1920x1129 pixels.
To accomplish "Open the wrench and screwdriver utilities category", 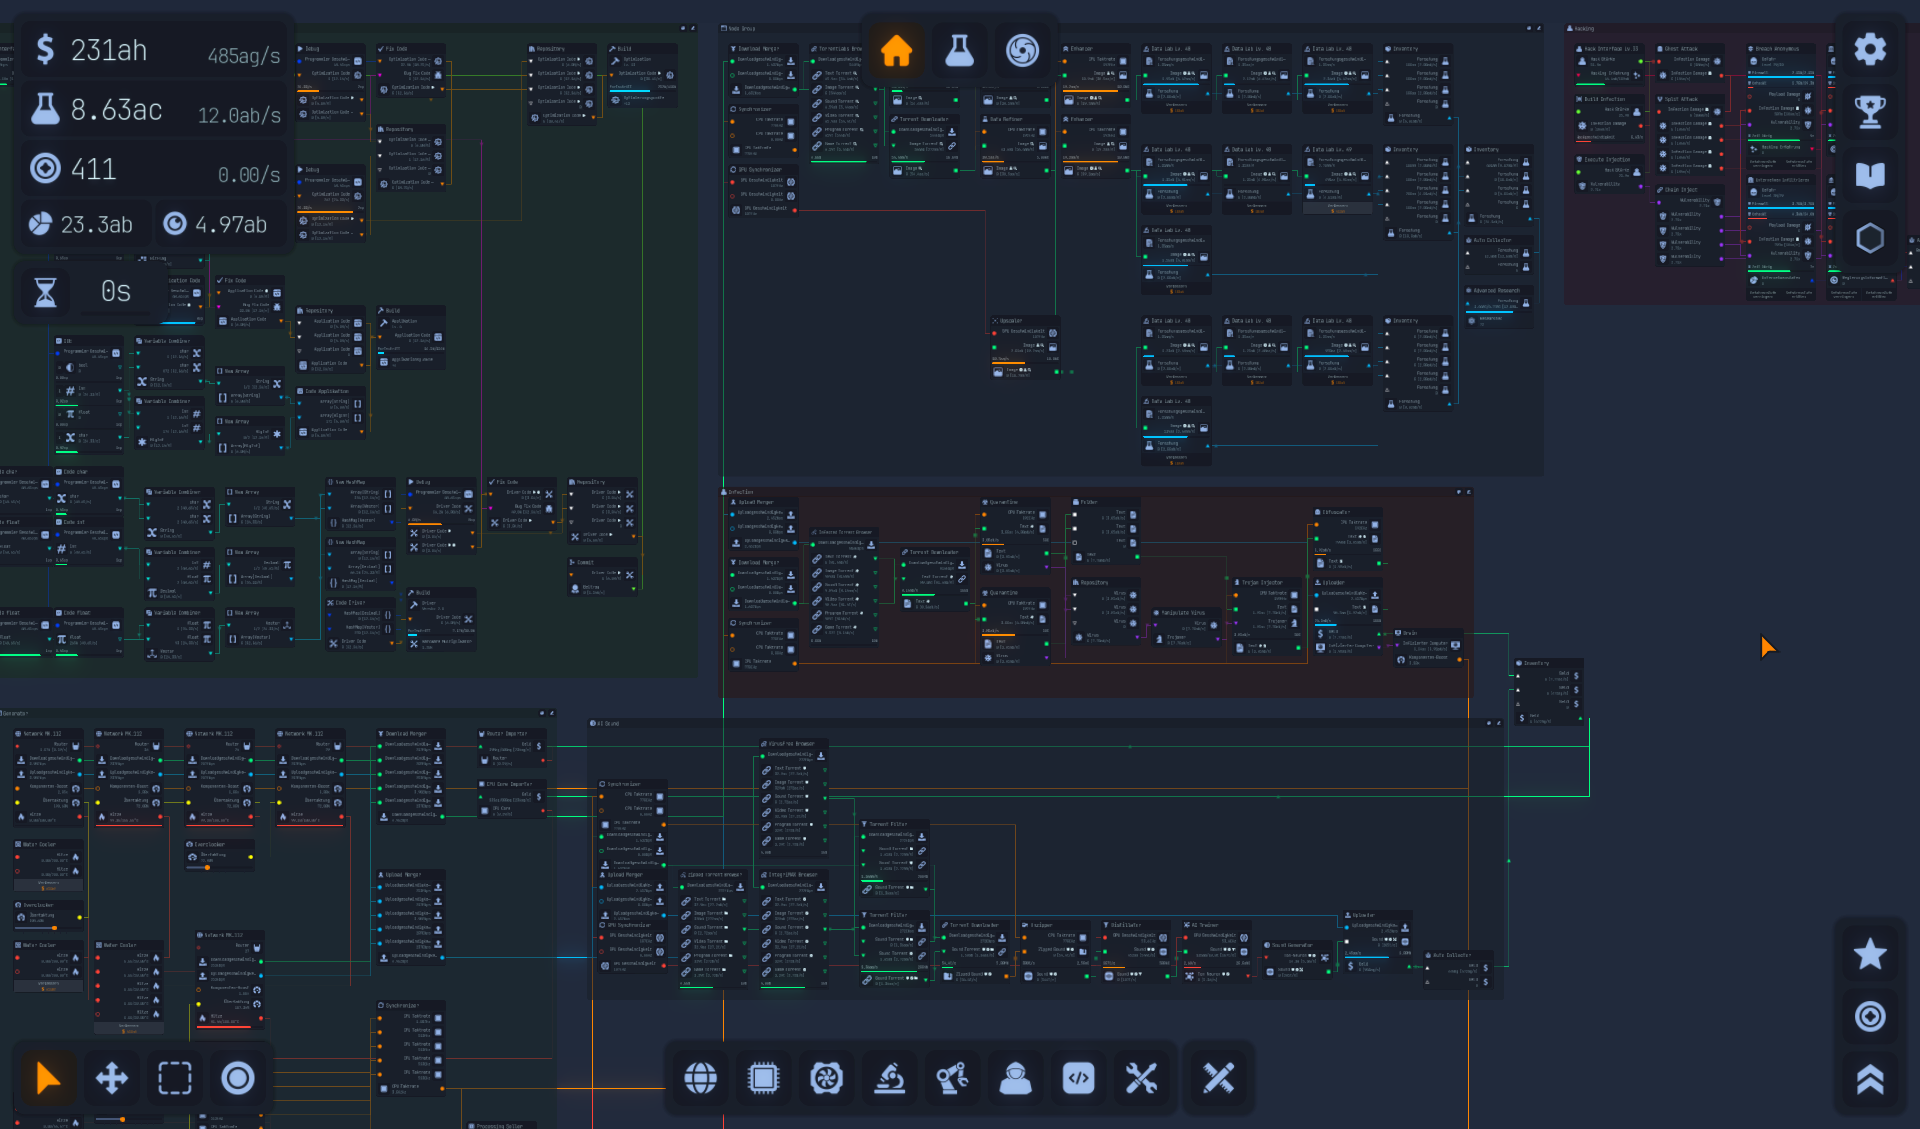I will pos(1141,1078).
